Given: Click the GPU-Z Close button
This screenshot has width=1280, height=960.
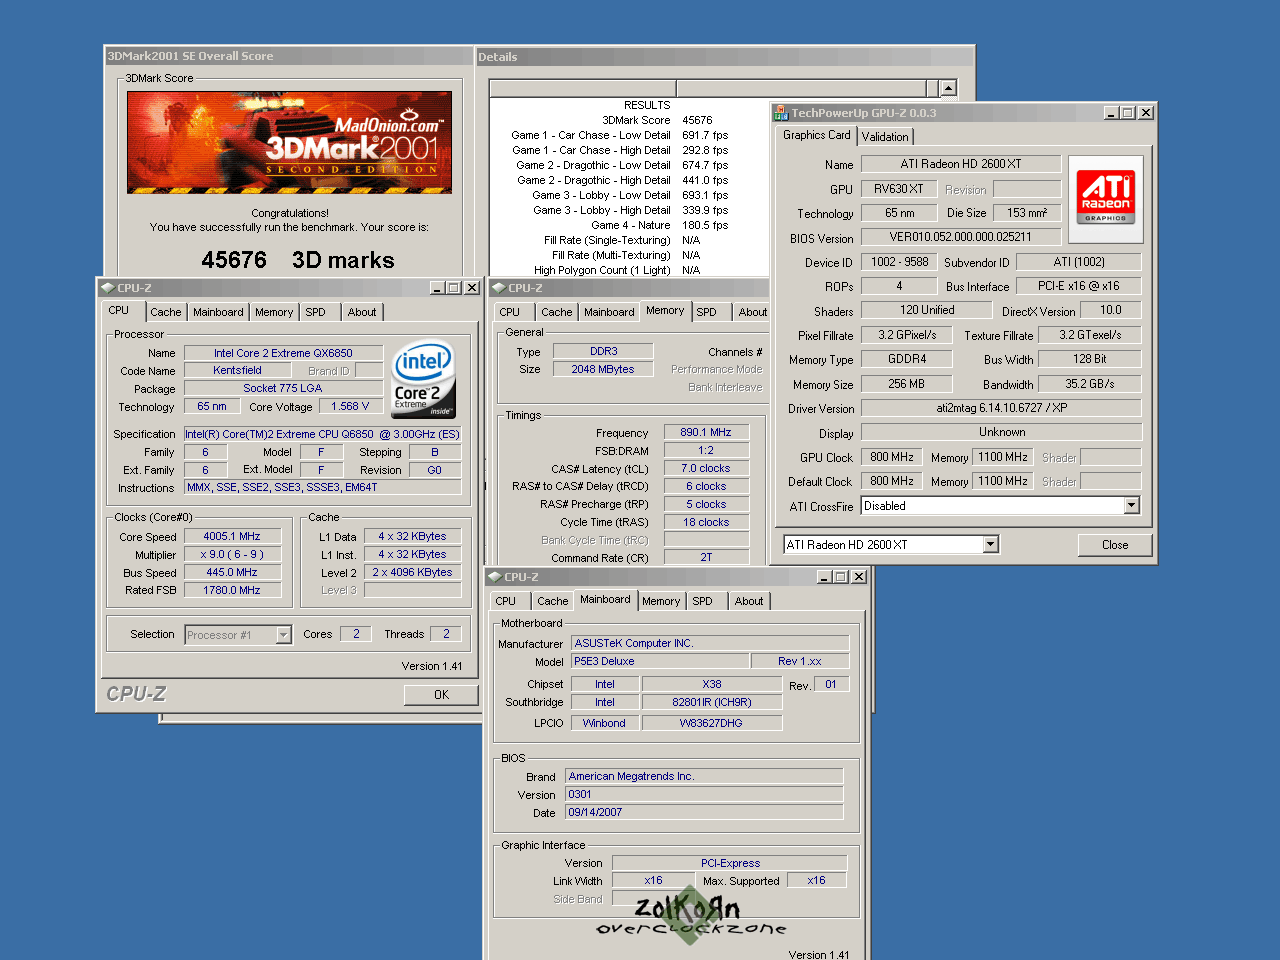Looking at the screenshot, I should tap(1115, 545).
